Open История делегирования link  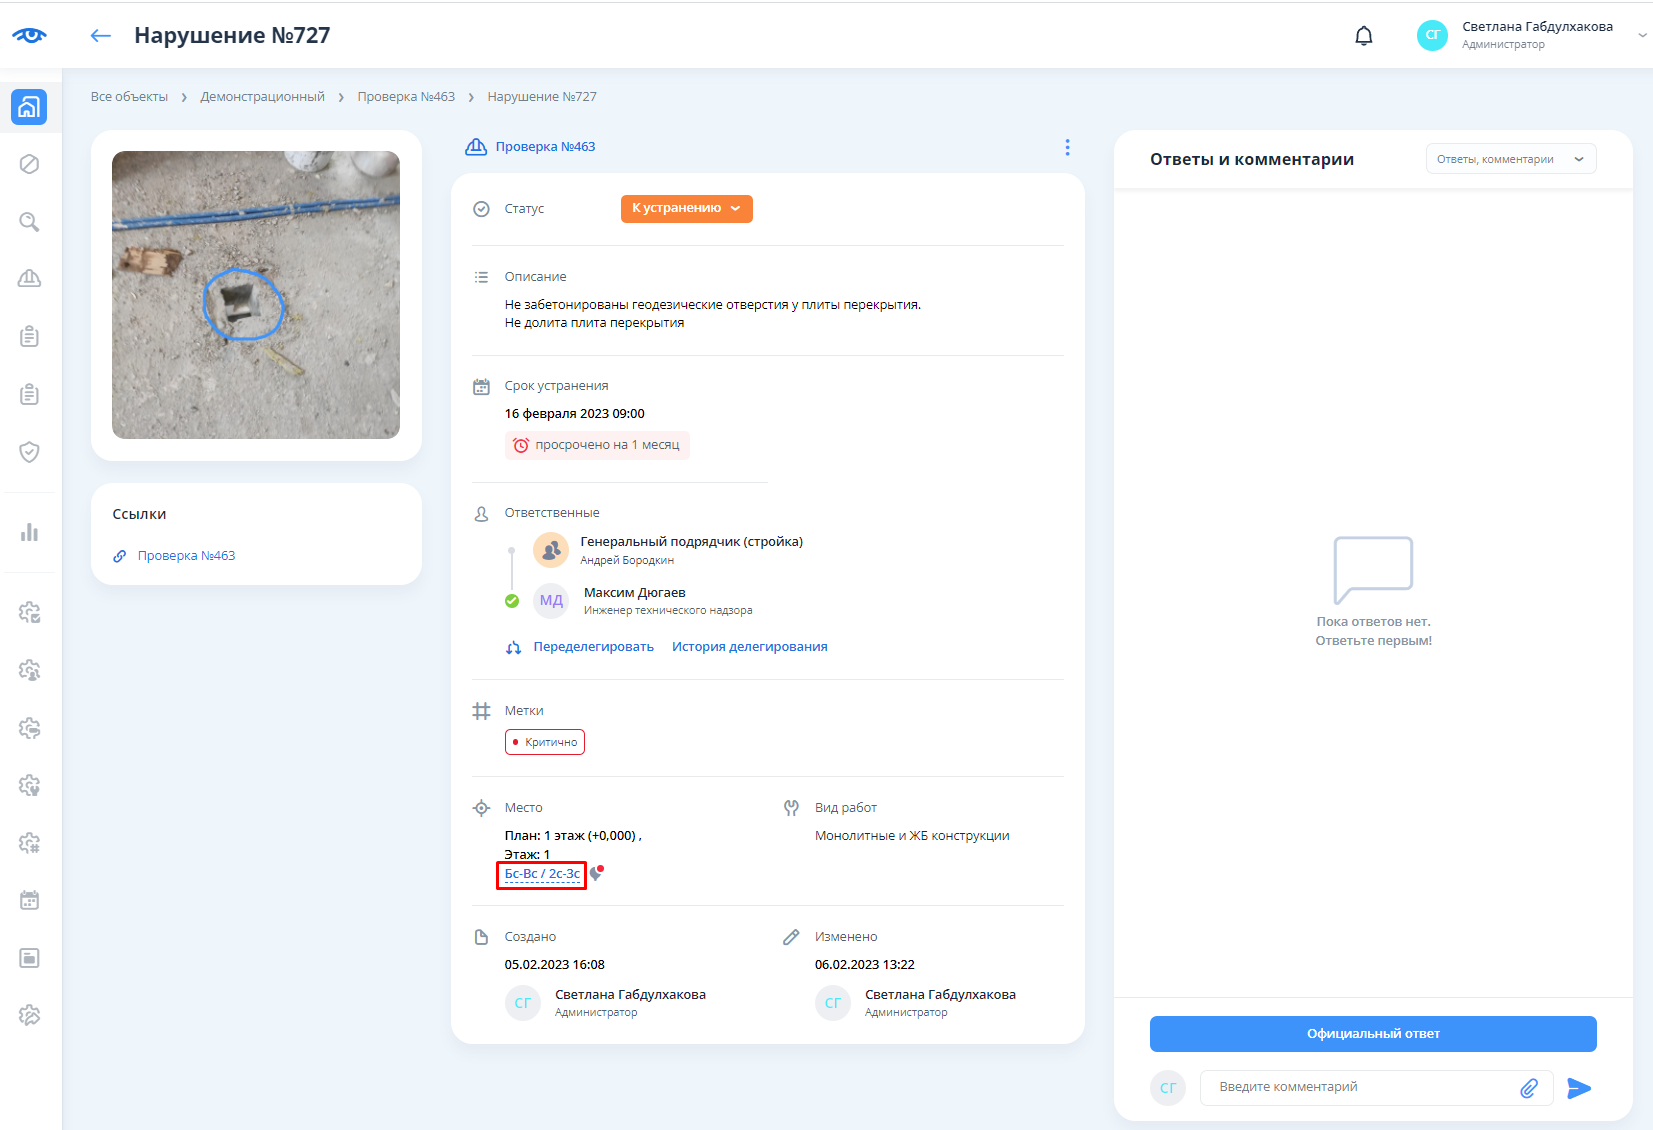(749, 647)
